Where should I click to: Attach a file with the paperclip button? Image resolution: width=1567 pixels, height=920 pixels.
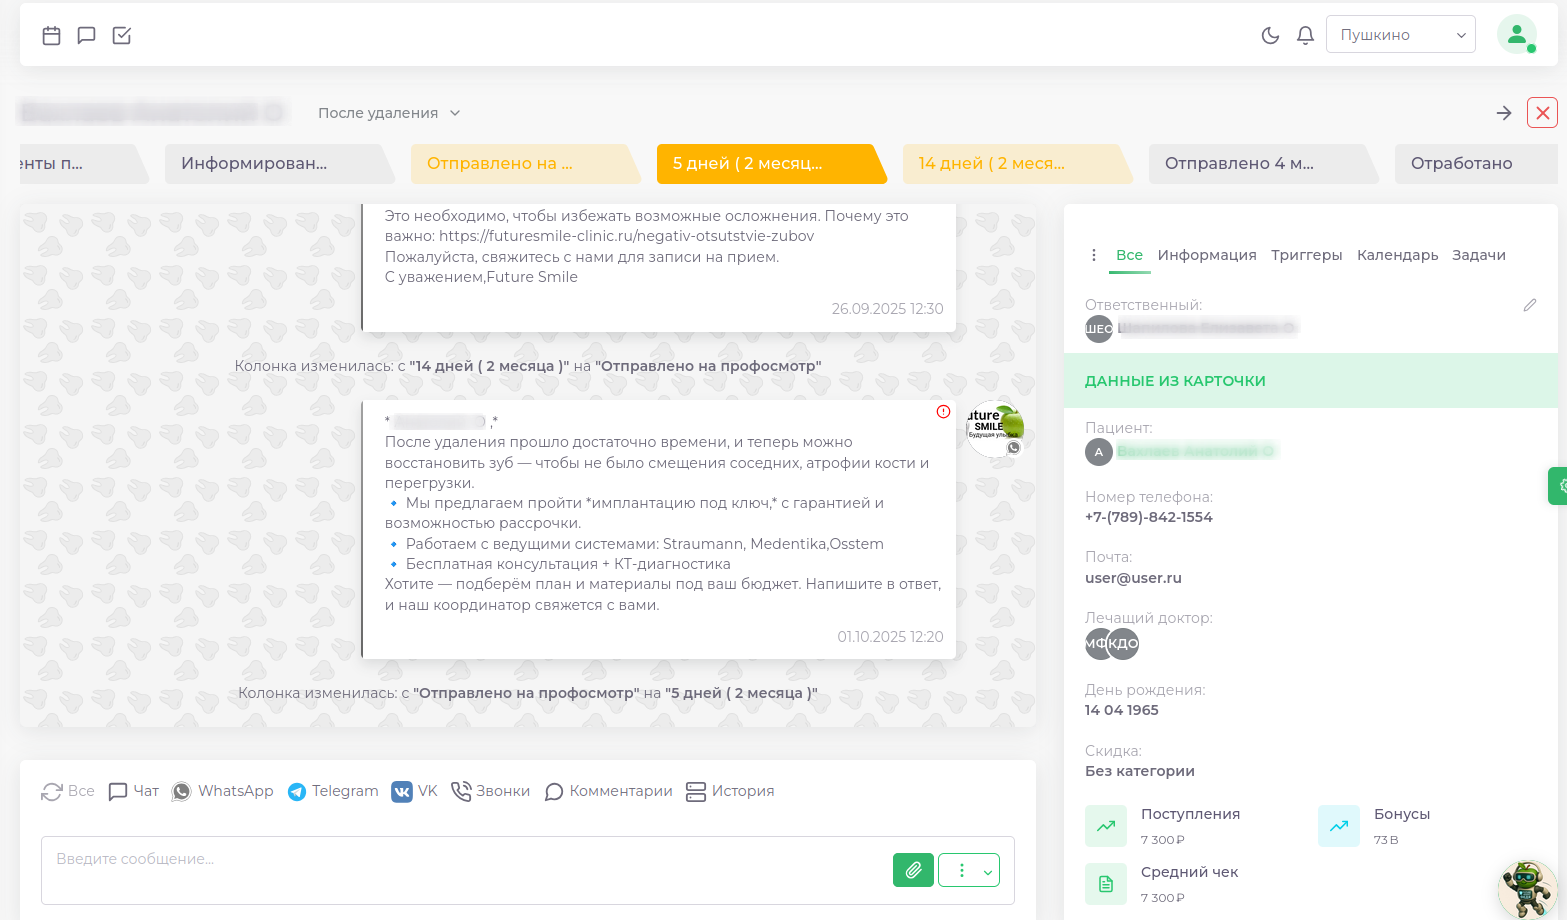click(x=912, y=869)
